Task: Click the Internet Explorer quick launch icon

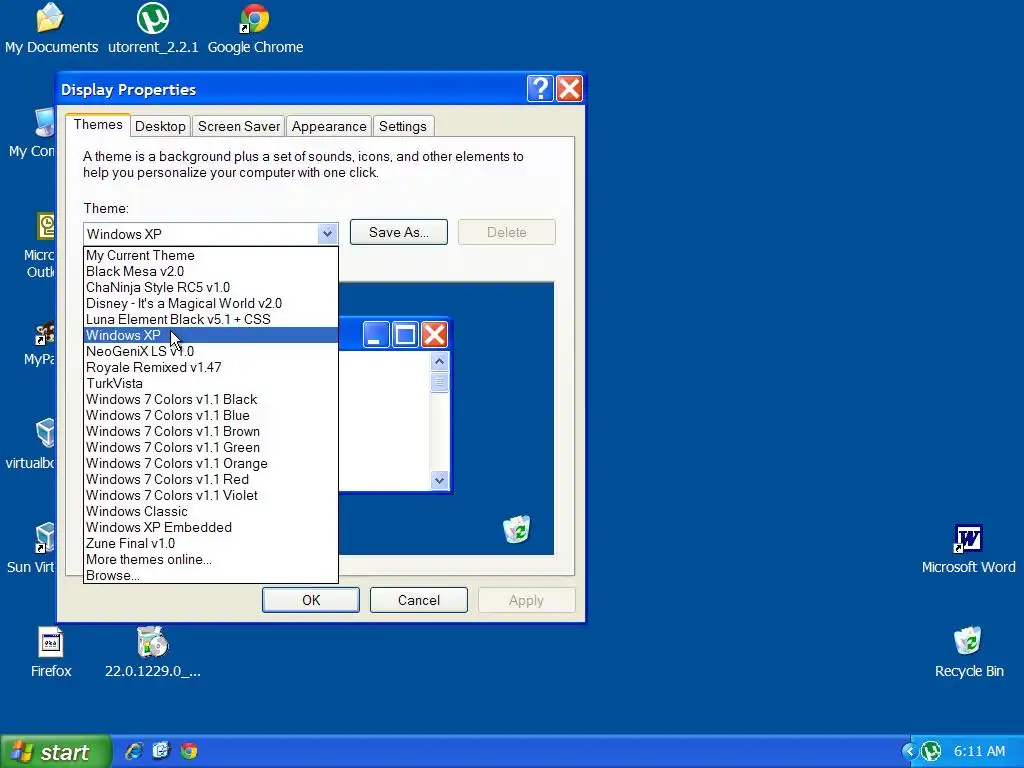Action: (x=134, y=751)
